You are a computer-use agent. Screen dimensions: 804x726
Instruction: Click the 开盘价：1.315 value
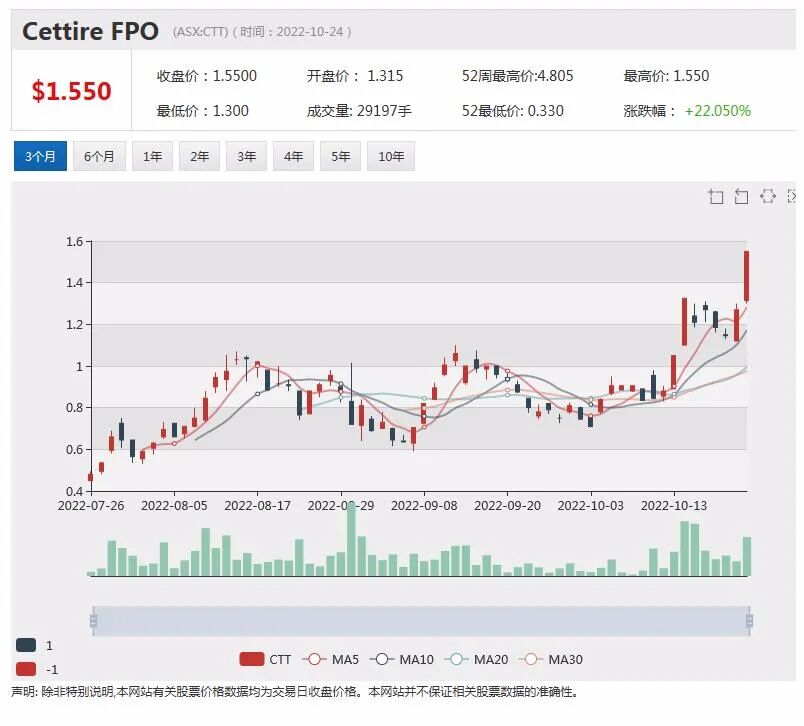(355, 76)
